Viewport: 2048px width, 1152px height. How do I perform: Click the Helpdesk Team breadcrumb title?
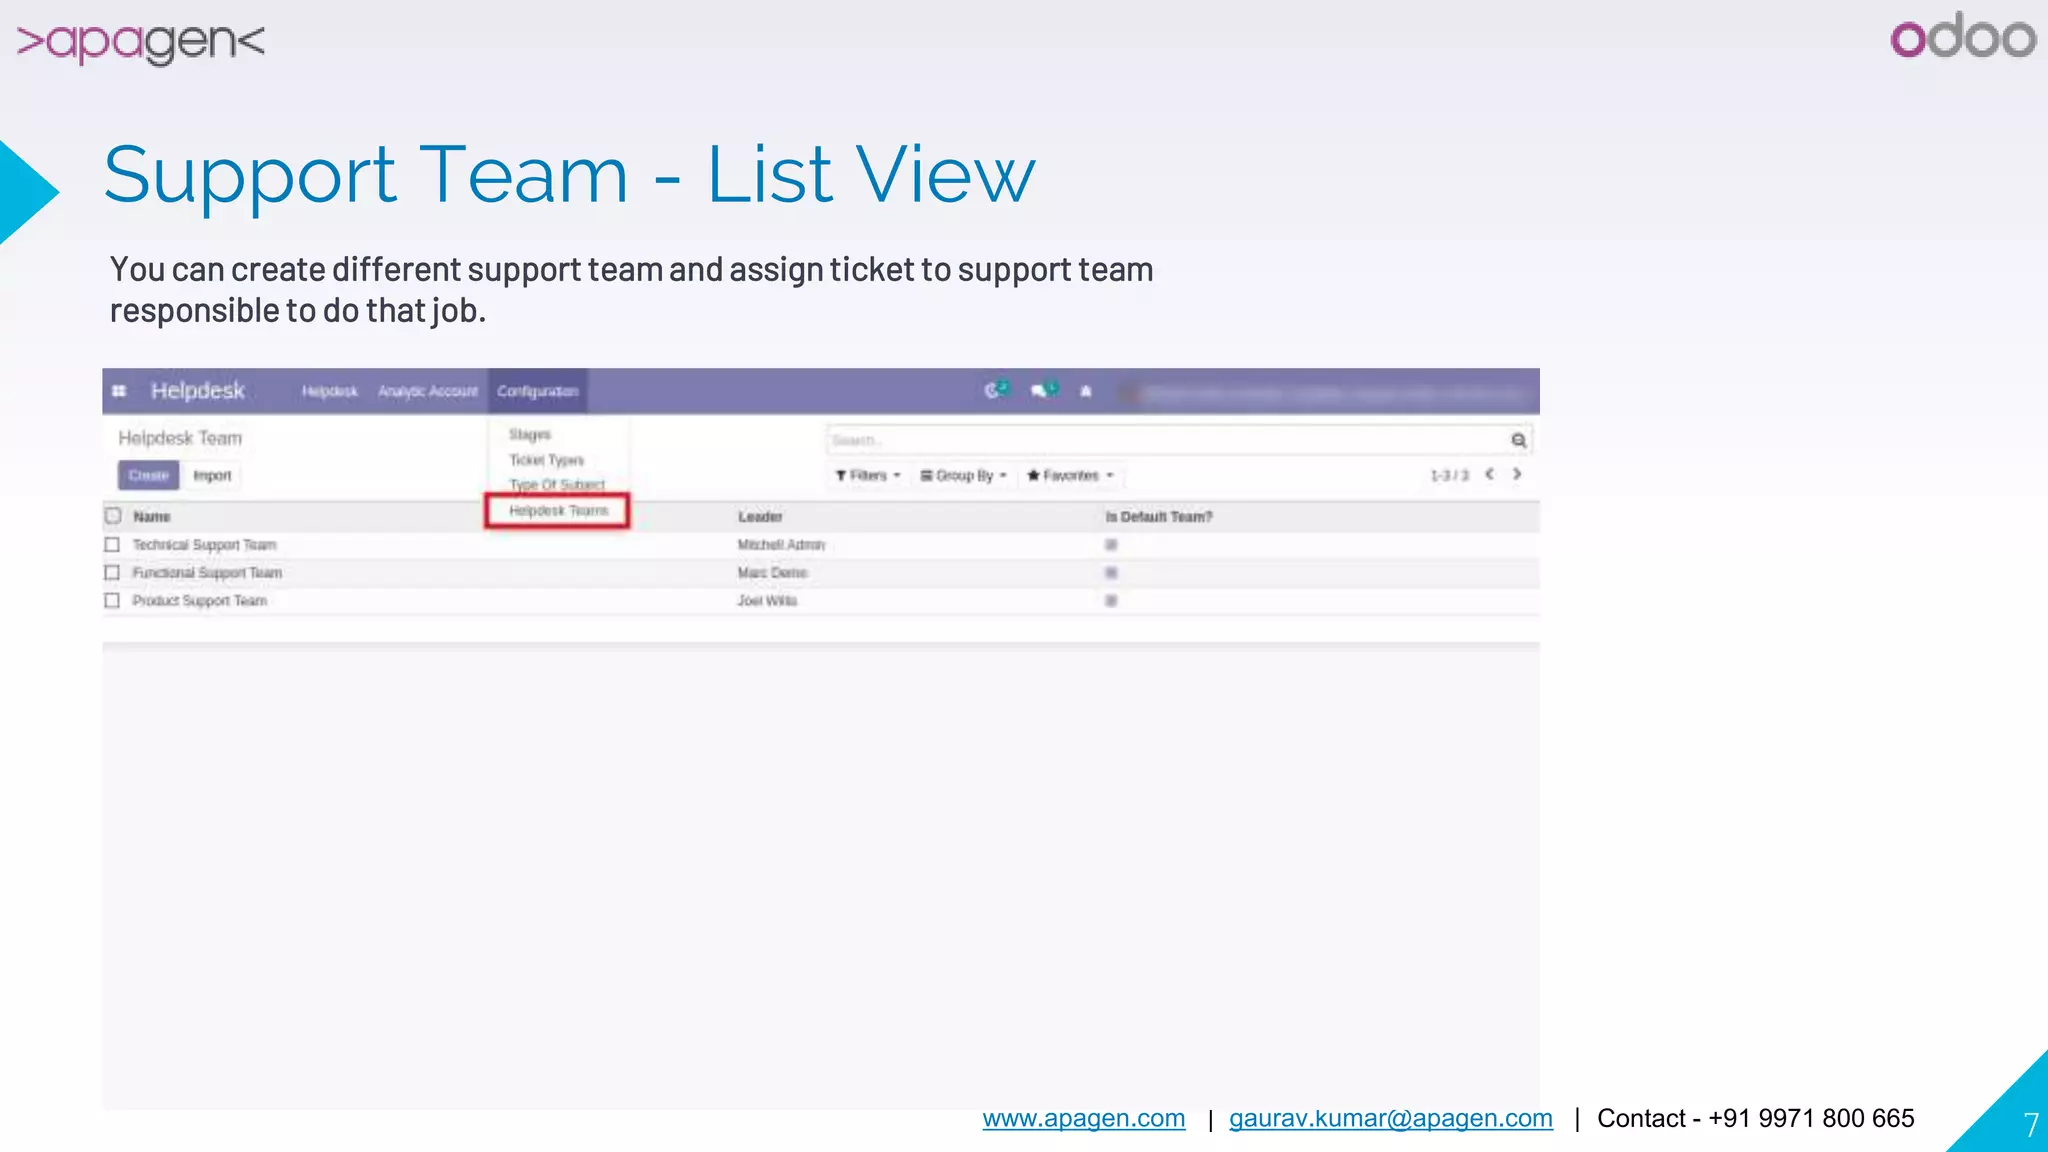pyautogui.click(x=180, y=438)
